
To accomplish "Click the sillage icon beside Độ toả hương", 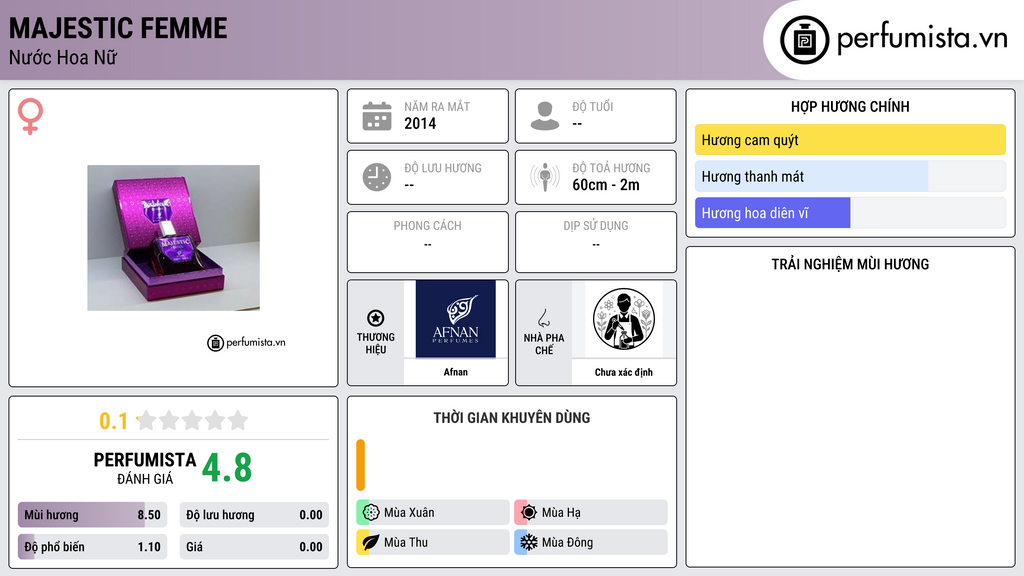I will click(x=545, y=177).
